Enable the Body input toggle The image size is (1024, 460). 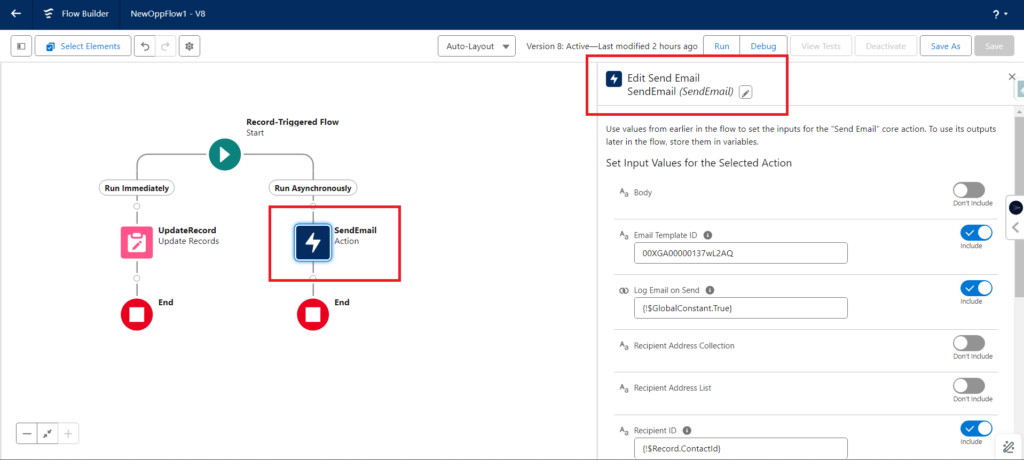pos(968,190)
